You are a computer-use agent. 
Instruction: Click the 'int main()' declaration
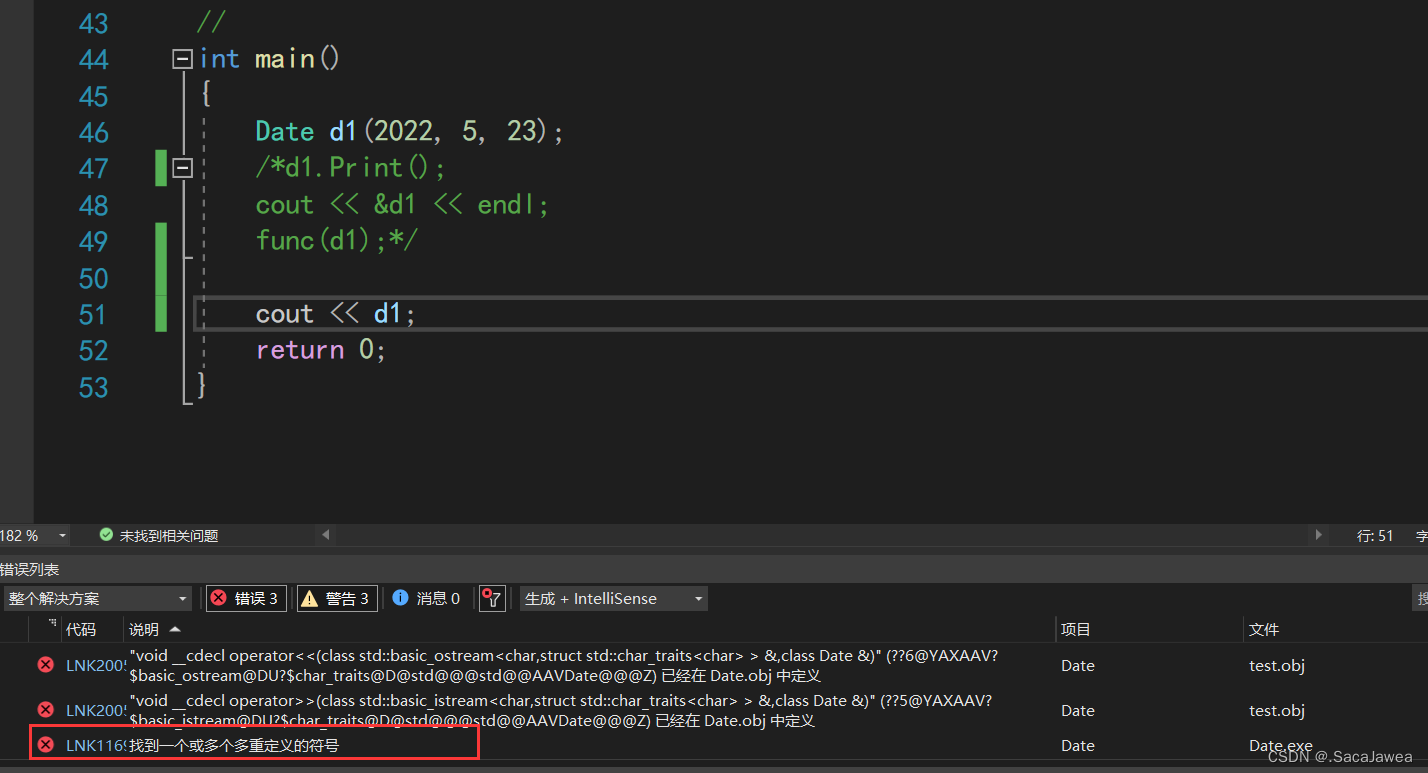(270, 59)
